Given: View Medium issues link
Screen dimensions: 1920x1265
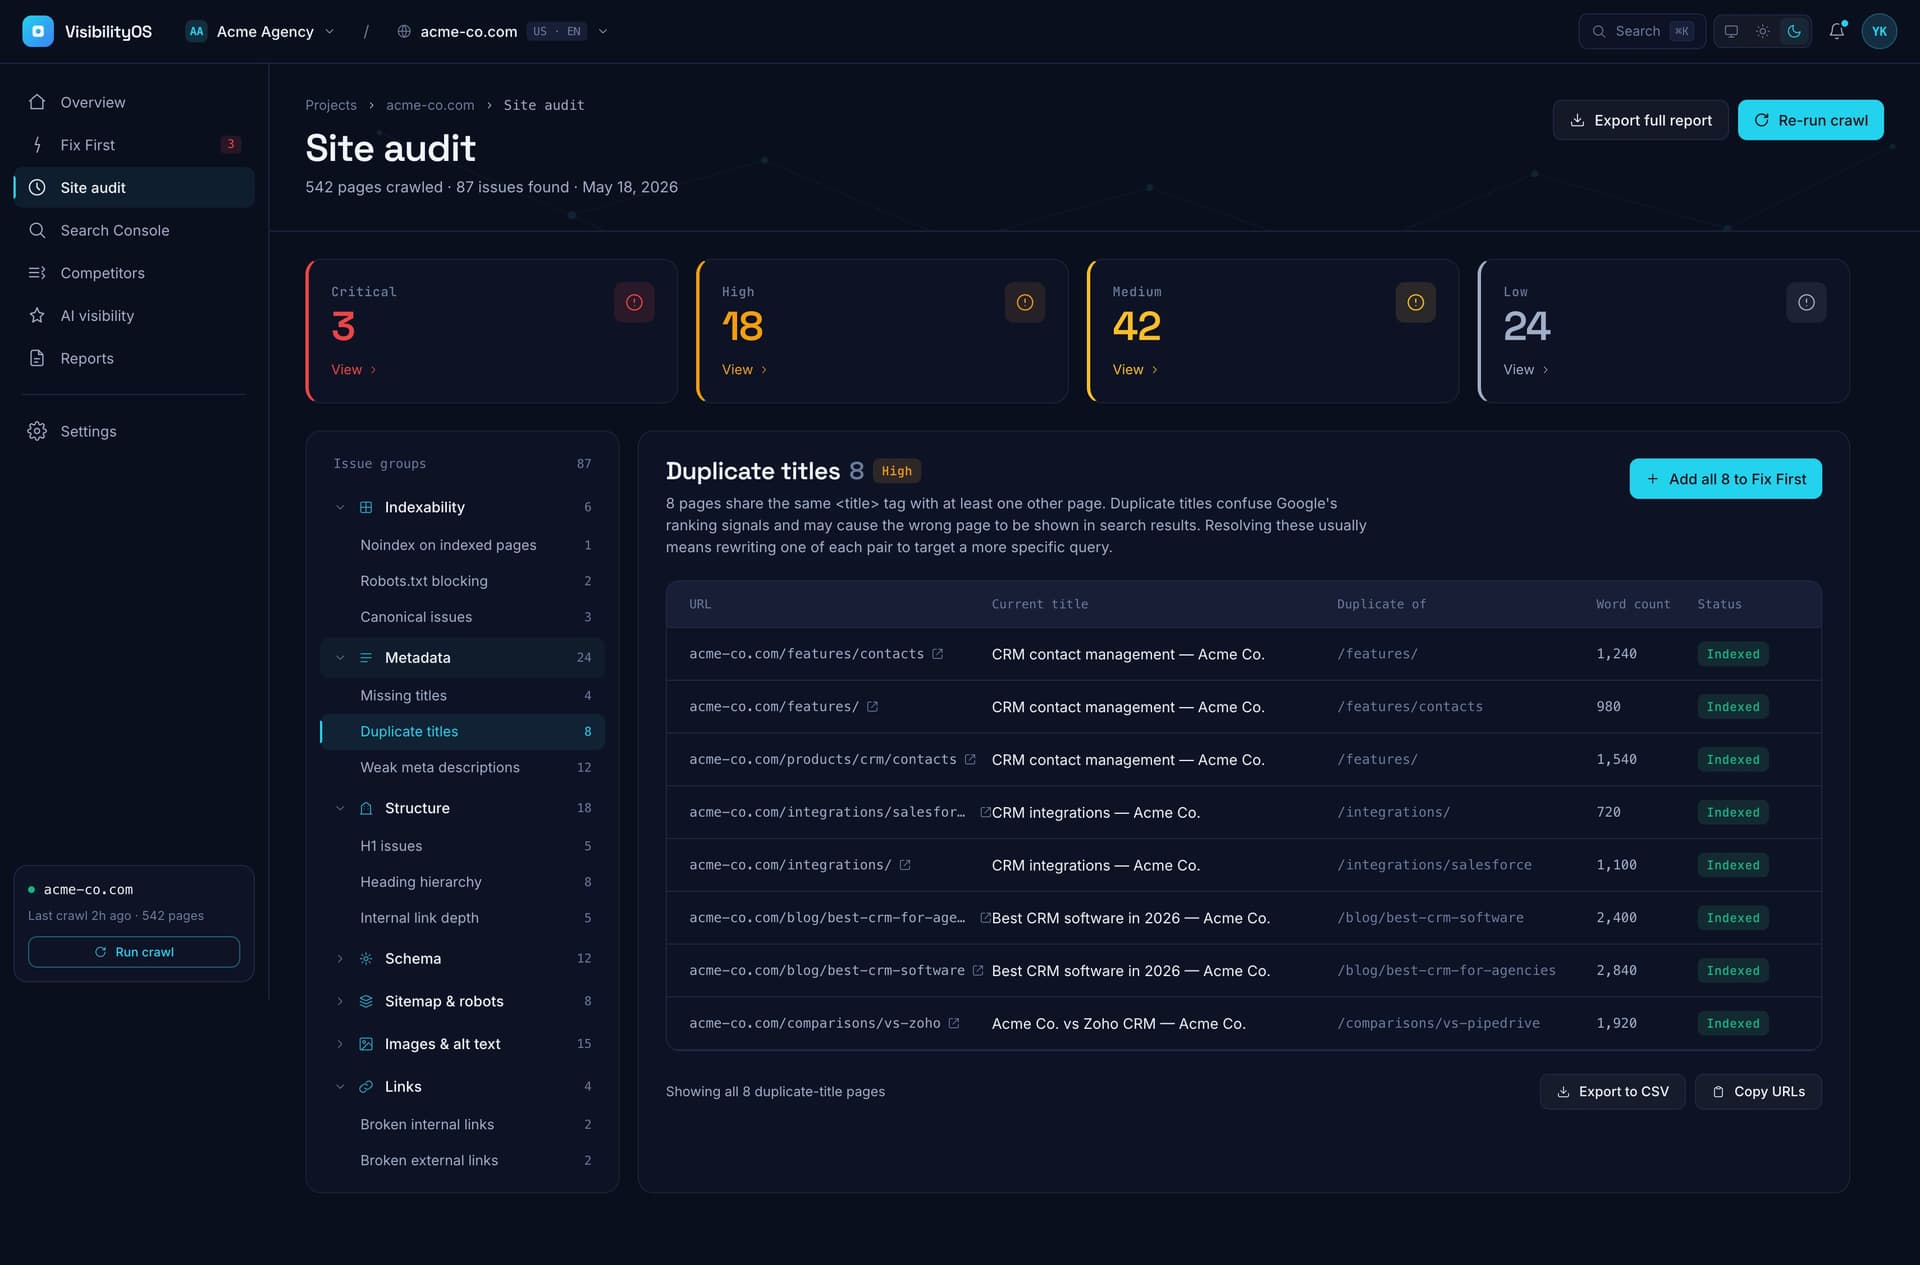Looking at the screenshot, I should pos(1135,370).
